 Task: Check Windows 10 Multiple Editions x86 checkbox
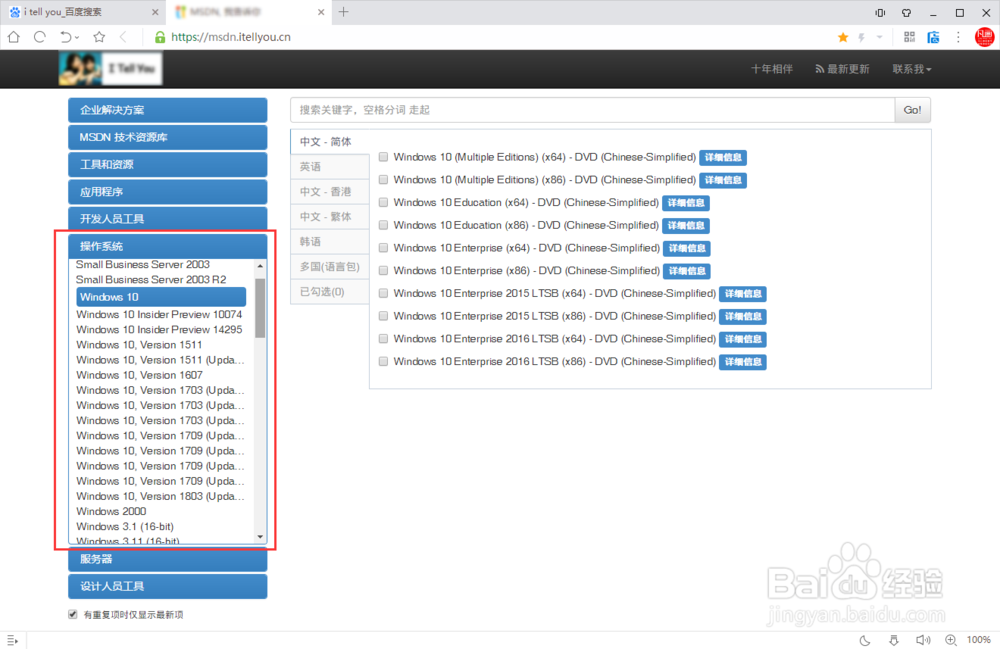point(383,180)
